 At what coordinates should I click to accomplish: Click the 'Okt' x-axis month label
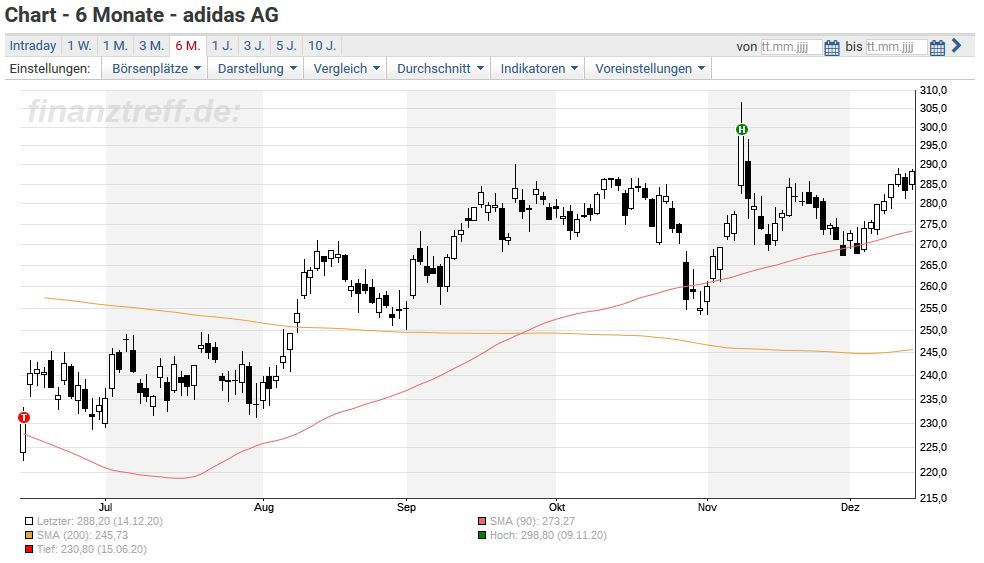[557, 507]
